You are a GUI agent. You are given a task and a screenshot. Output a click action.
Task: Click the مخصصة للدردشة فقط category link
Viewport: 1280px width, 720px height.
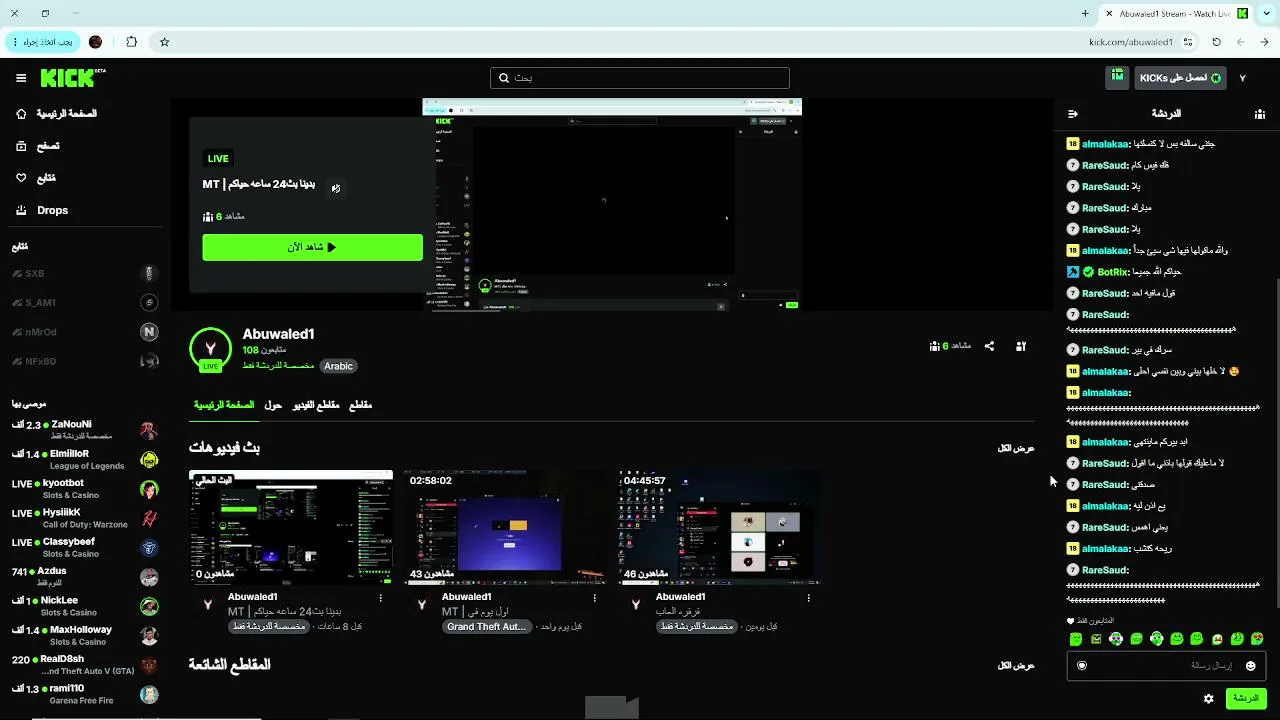278,366
